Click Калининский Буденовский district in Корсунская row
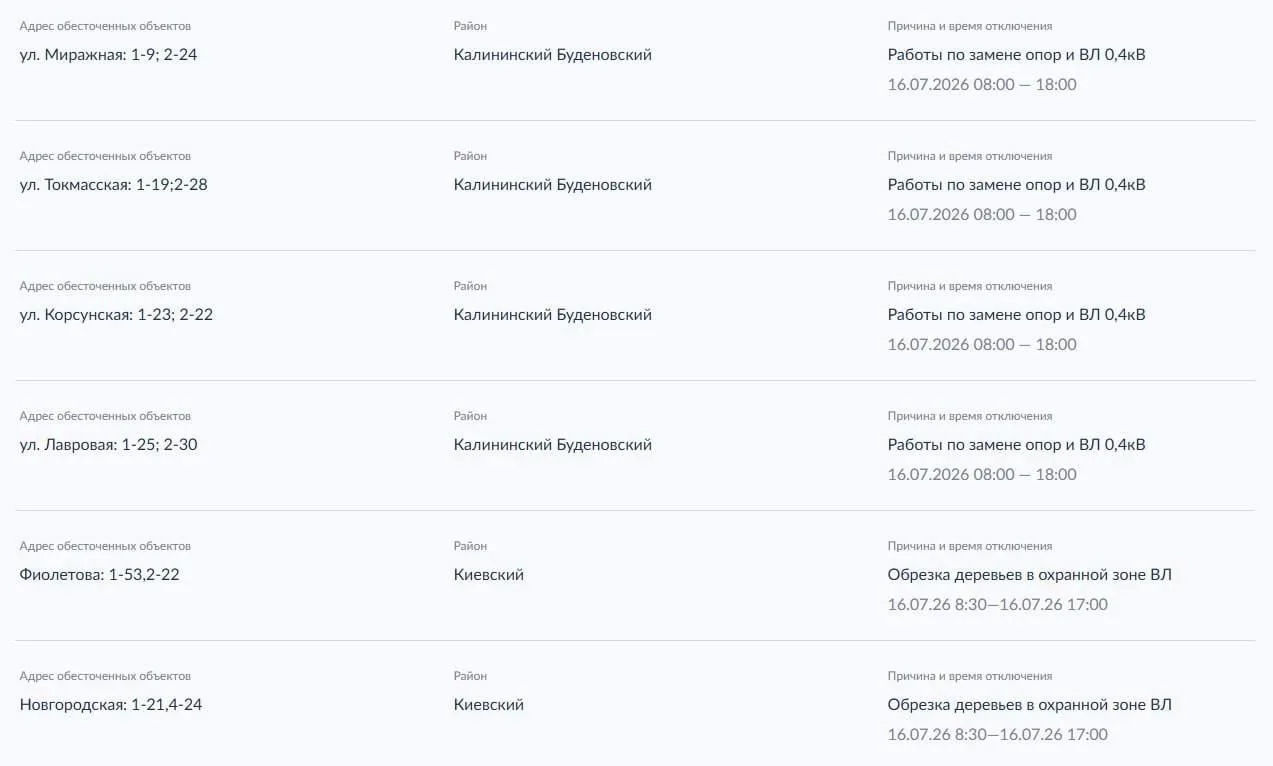The height and width of the screenshot is (766, 1273). tap(552, 315)
